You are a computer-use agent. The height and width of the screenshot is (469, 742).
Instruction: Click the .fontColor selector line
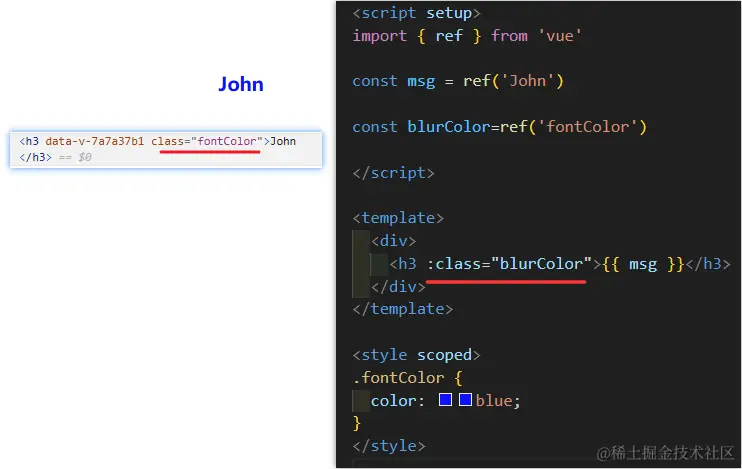tap(407, 378)
